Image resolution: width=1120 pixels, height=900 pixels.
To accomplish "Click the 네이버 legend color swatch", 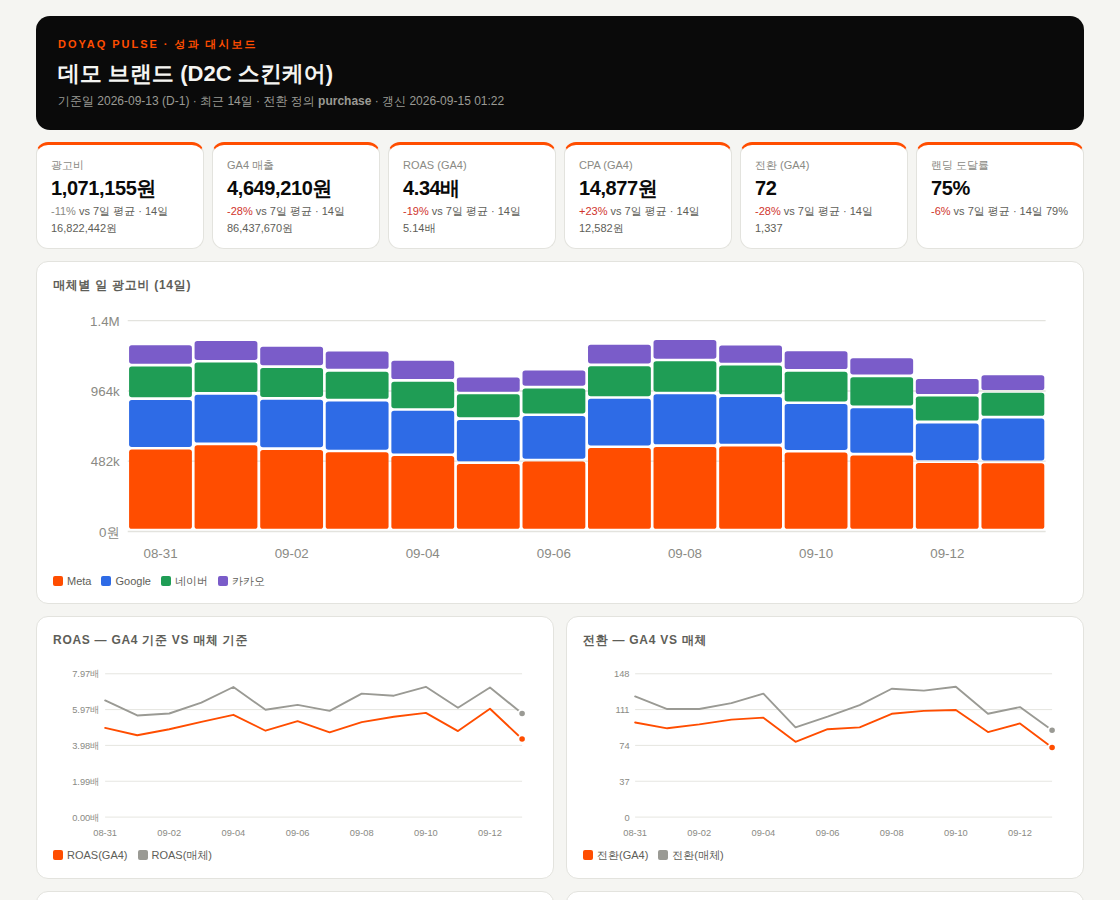I will pos(166,581).
